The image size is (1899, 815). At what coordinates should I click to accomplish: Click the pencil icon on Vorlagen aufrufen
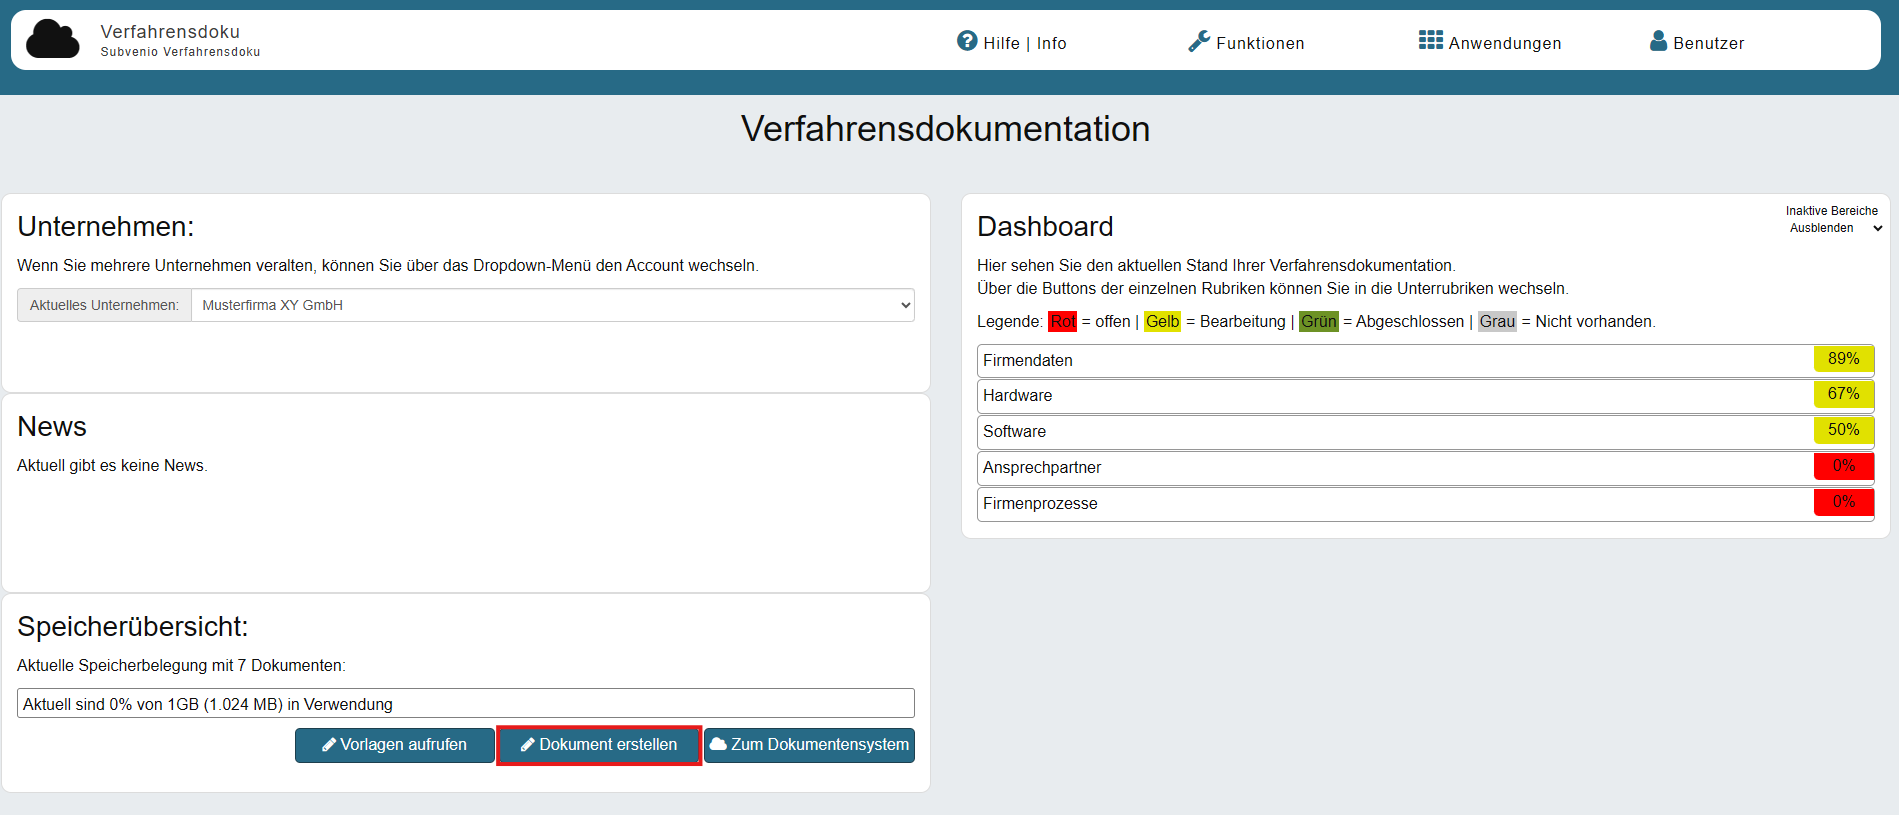[329, 745]
